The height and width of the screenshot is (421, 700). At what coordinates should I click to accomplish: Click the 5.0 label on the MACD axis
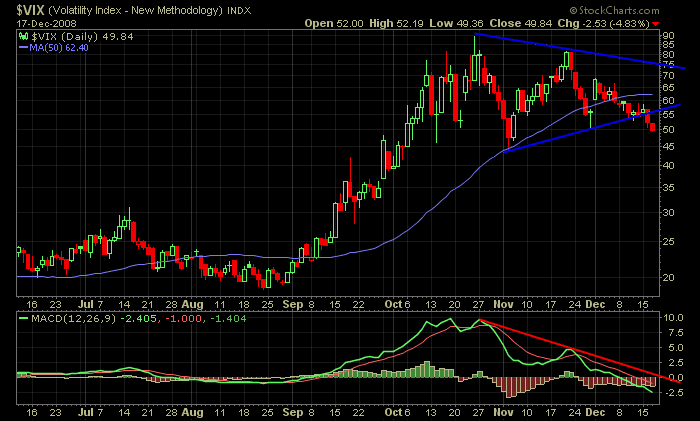(x=675, y=347)
